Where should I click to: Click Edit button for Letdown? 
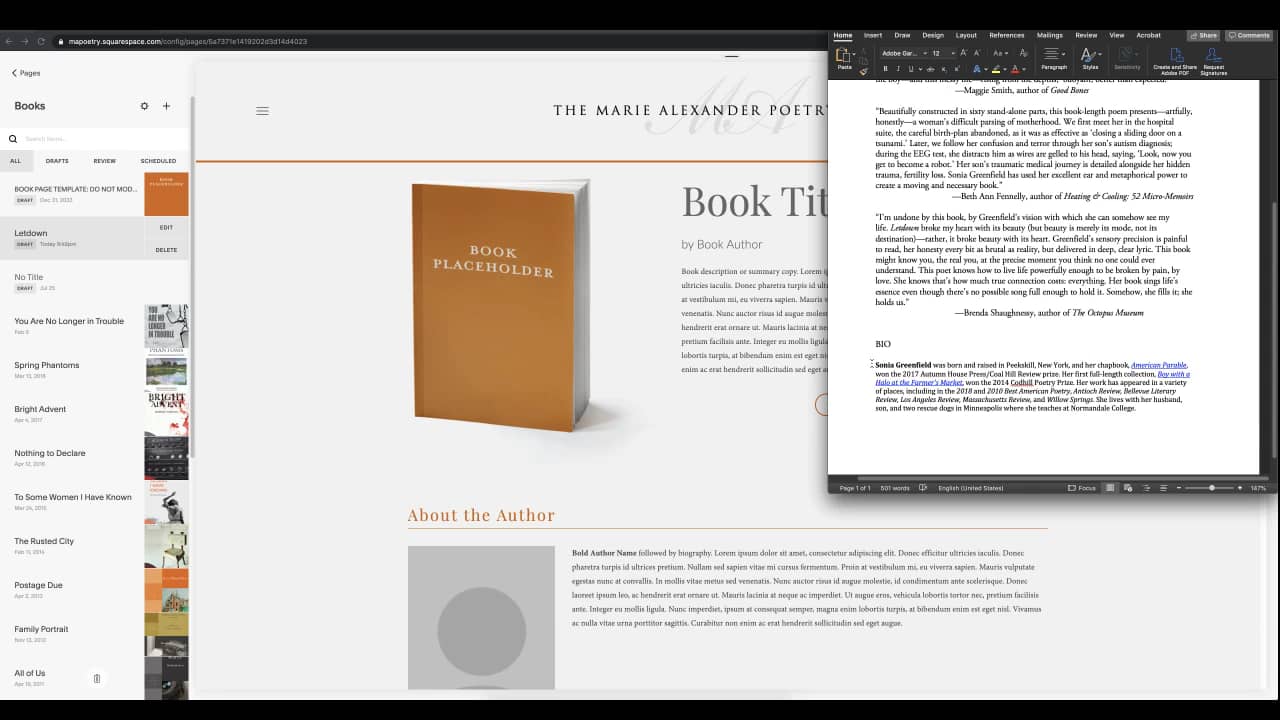point(166,227)
